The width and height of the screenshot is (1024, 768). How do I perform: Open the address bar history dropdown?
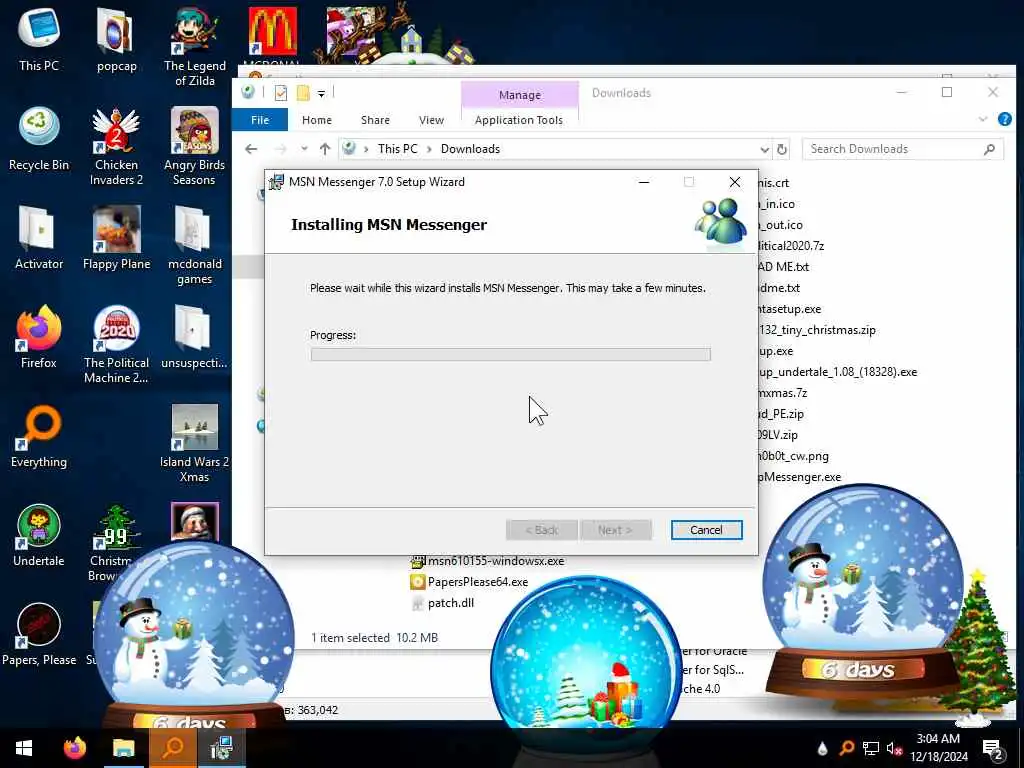coord(765,150)
